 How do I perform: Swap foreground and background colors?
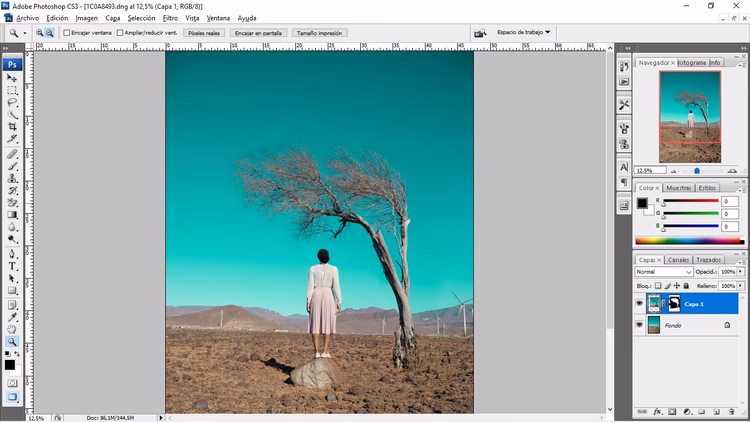(17, 354)
